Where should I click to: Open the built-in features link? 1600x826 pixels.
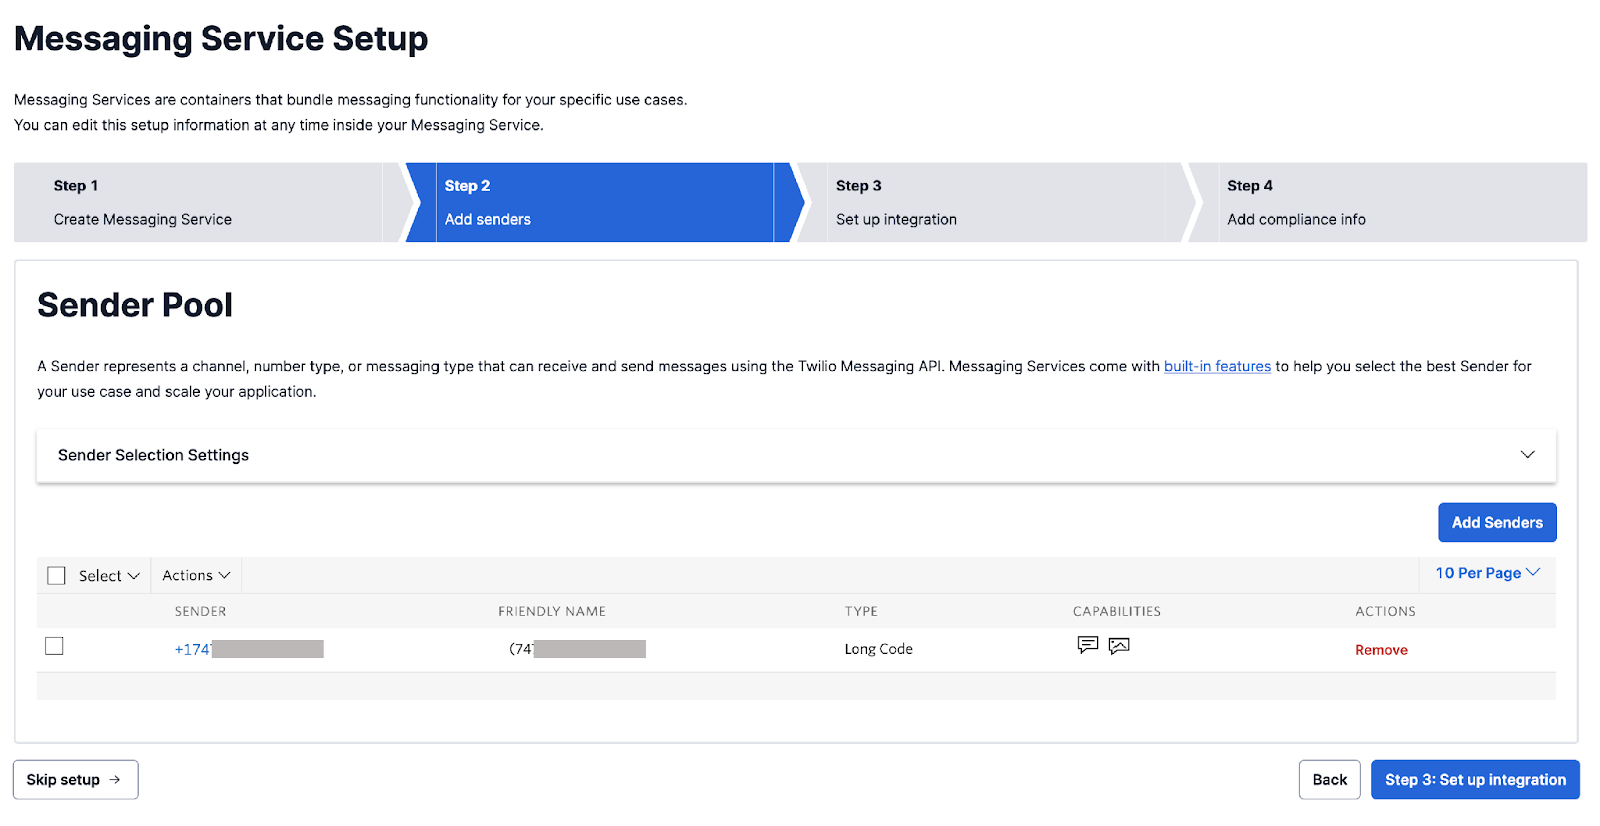pyautogui.click(x=1217, y=367)
